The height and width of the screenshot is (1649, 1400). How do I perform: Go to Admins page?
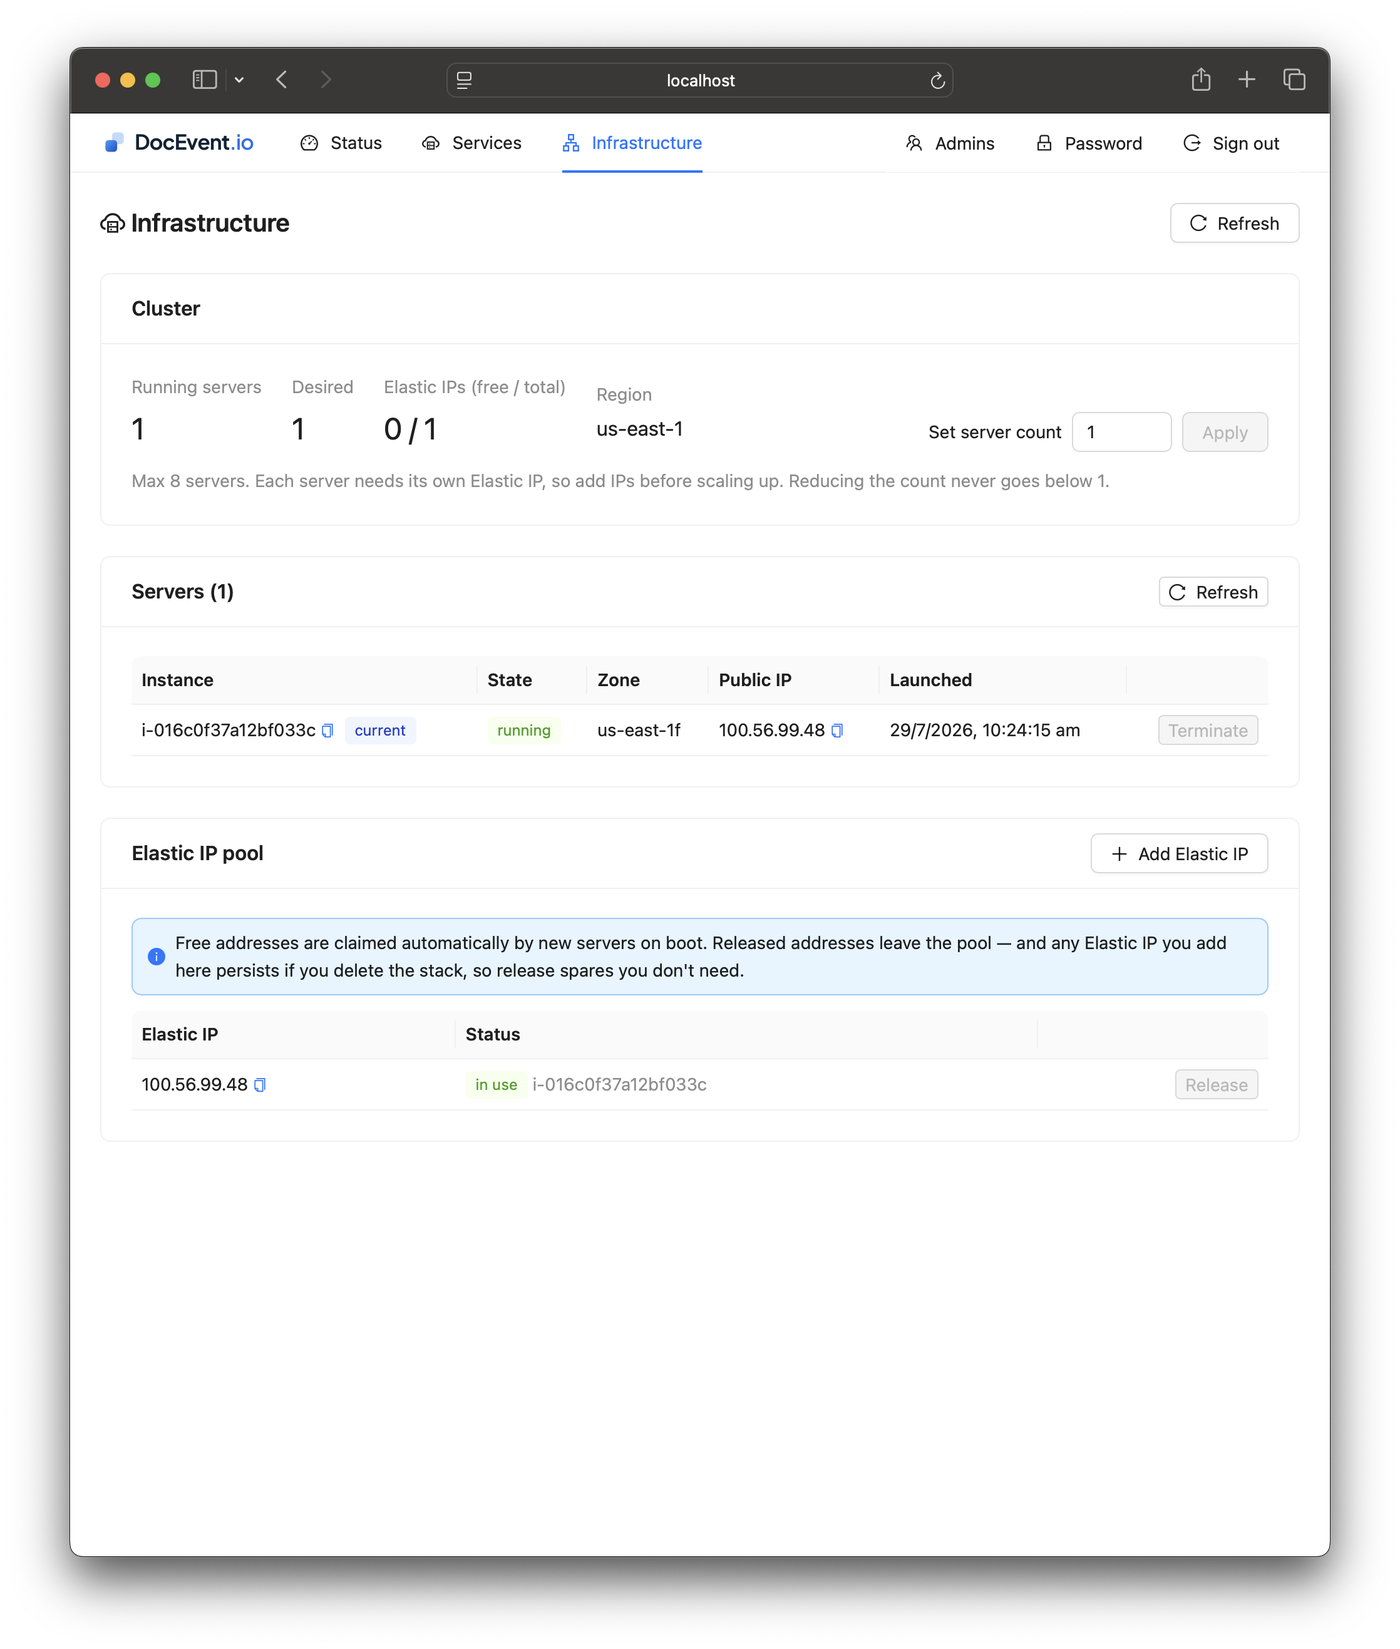click(950, 143)
